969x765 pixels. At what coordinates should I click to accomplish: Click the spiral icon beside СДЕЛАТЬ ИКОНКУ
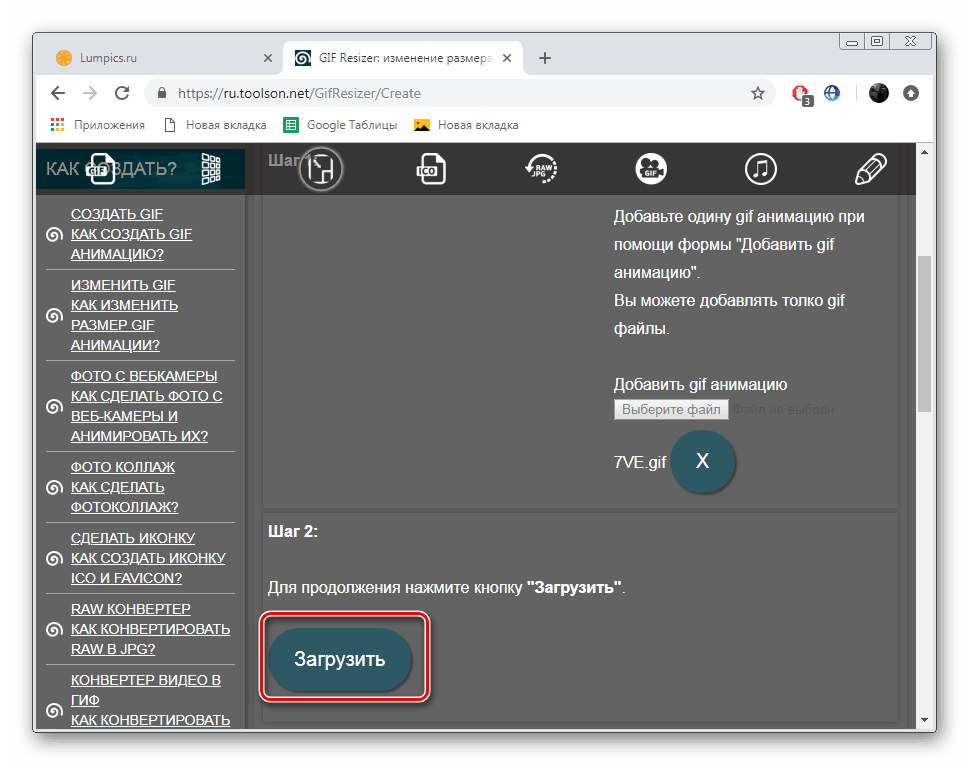point(54,559)
